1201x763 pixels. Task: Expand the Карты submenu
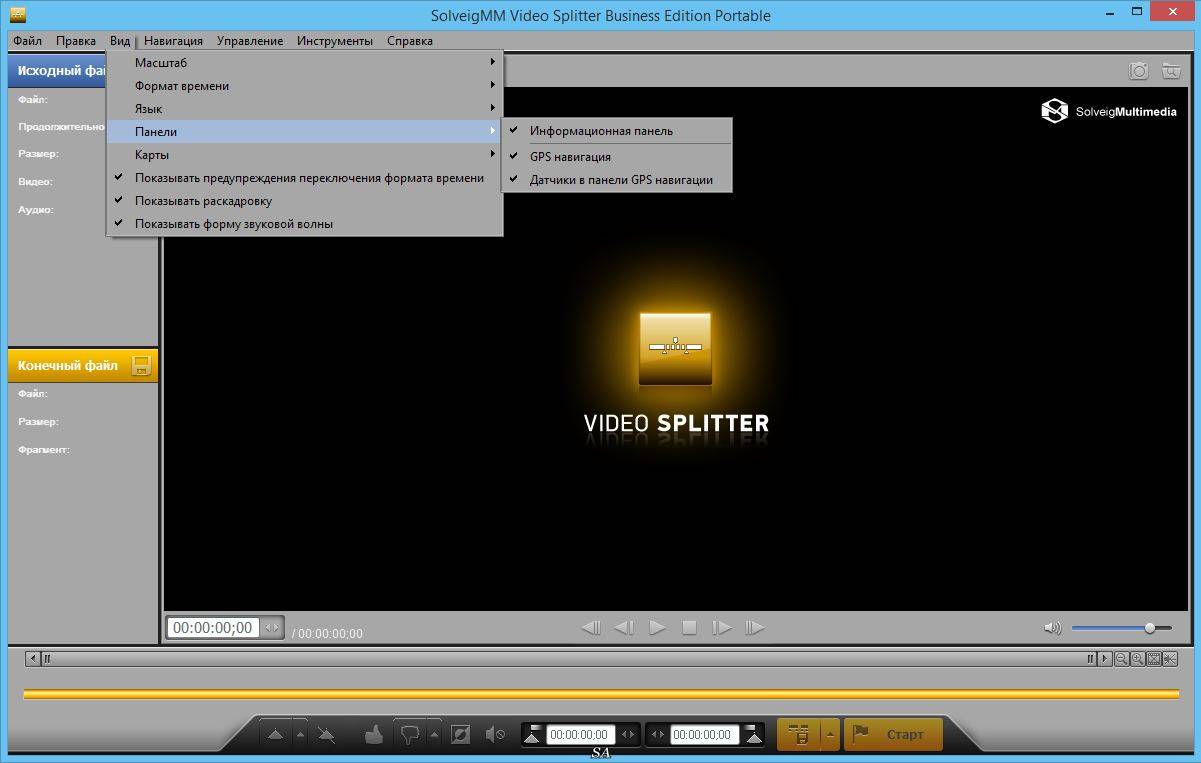click(304, 155)
